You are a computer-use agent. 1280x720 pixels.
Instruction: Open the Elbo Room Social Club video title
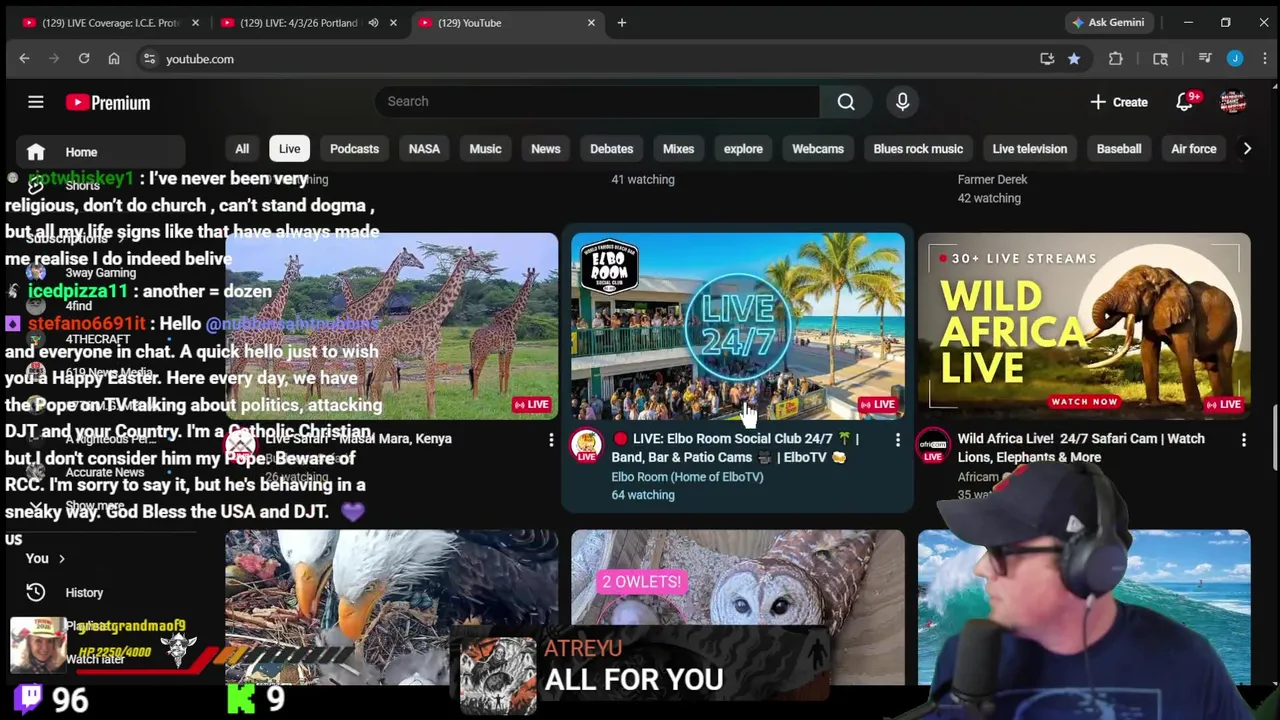point(735,448)
